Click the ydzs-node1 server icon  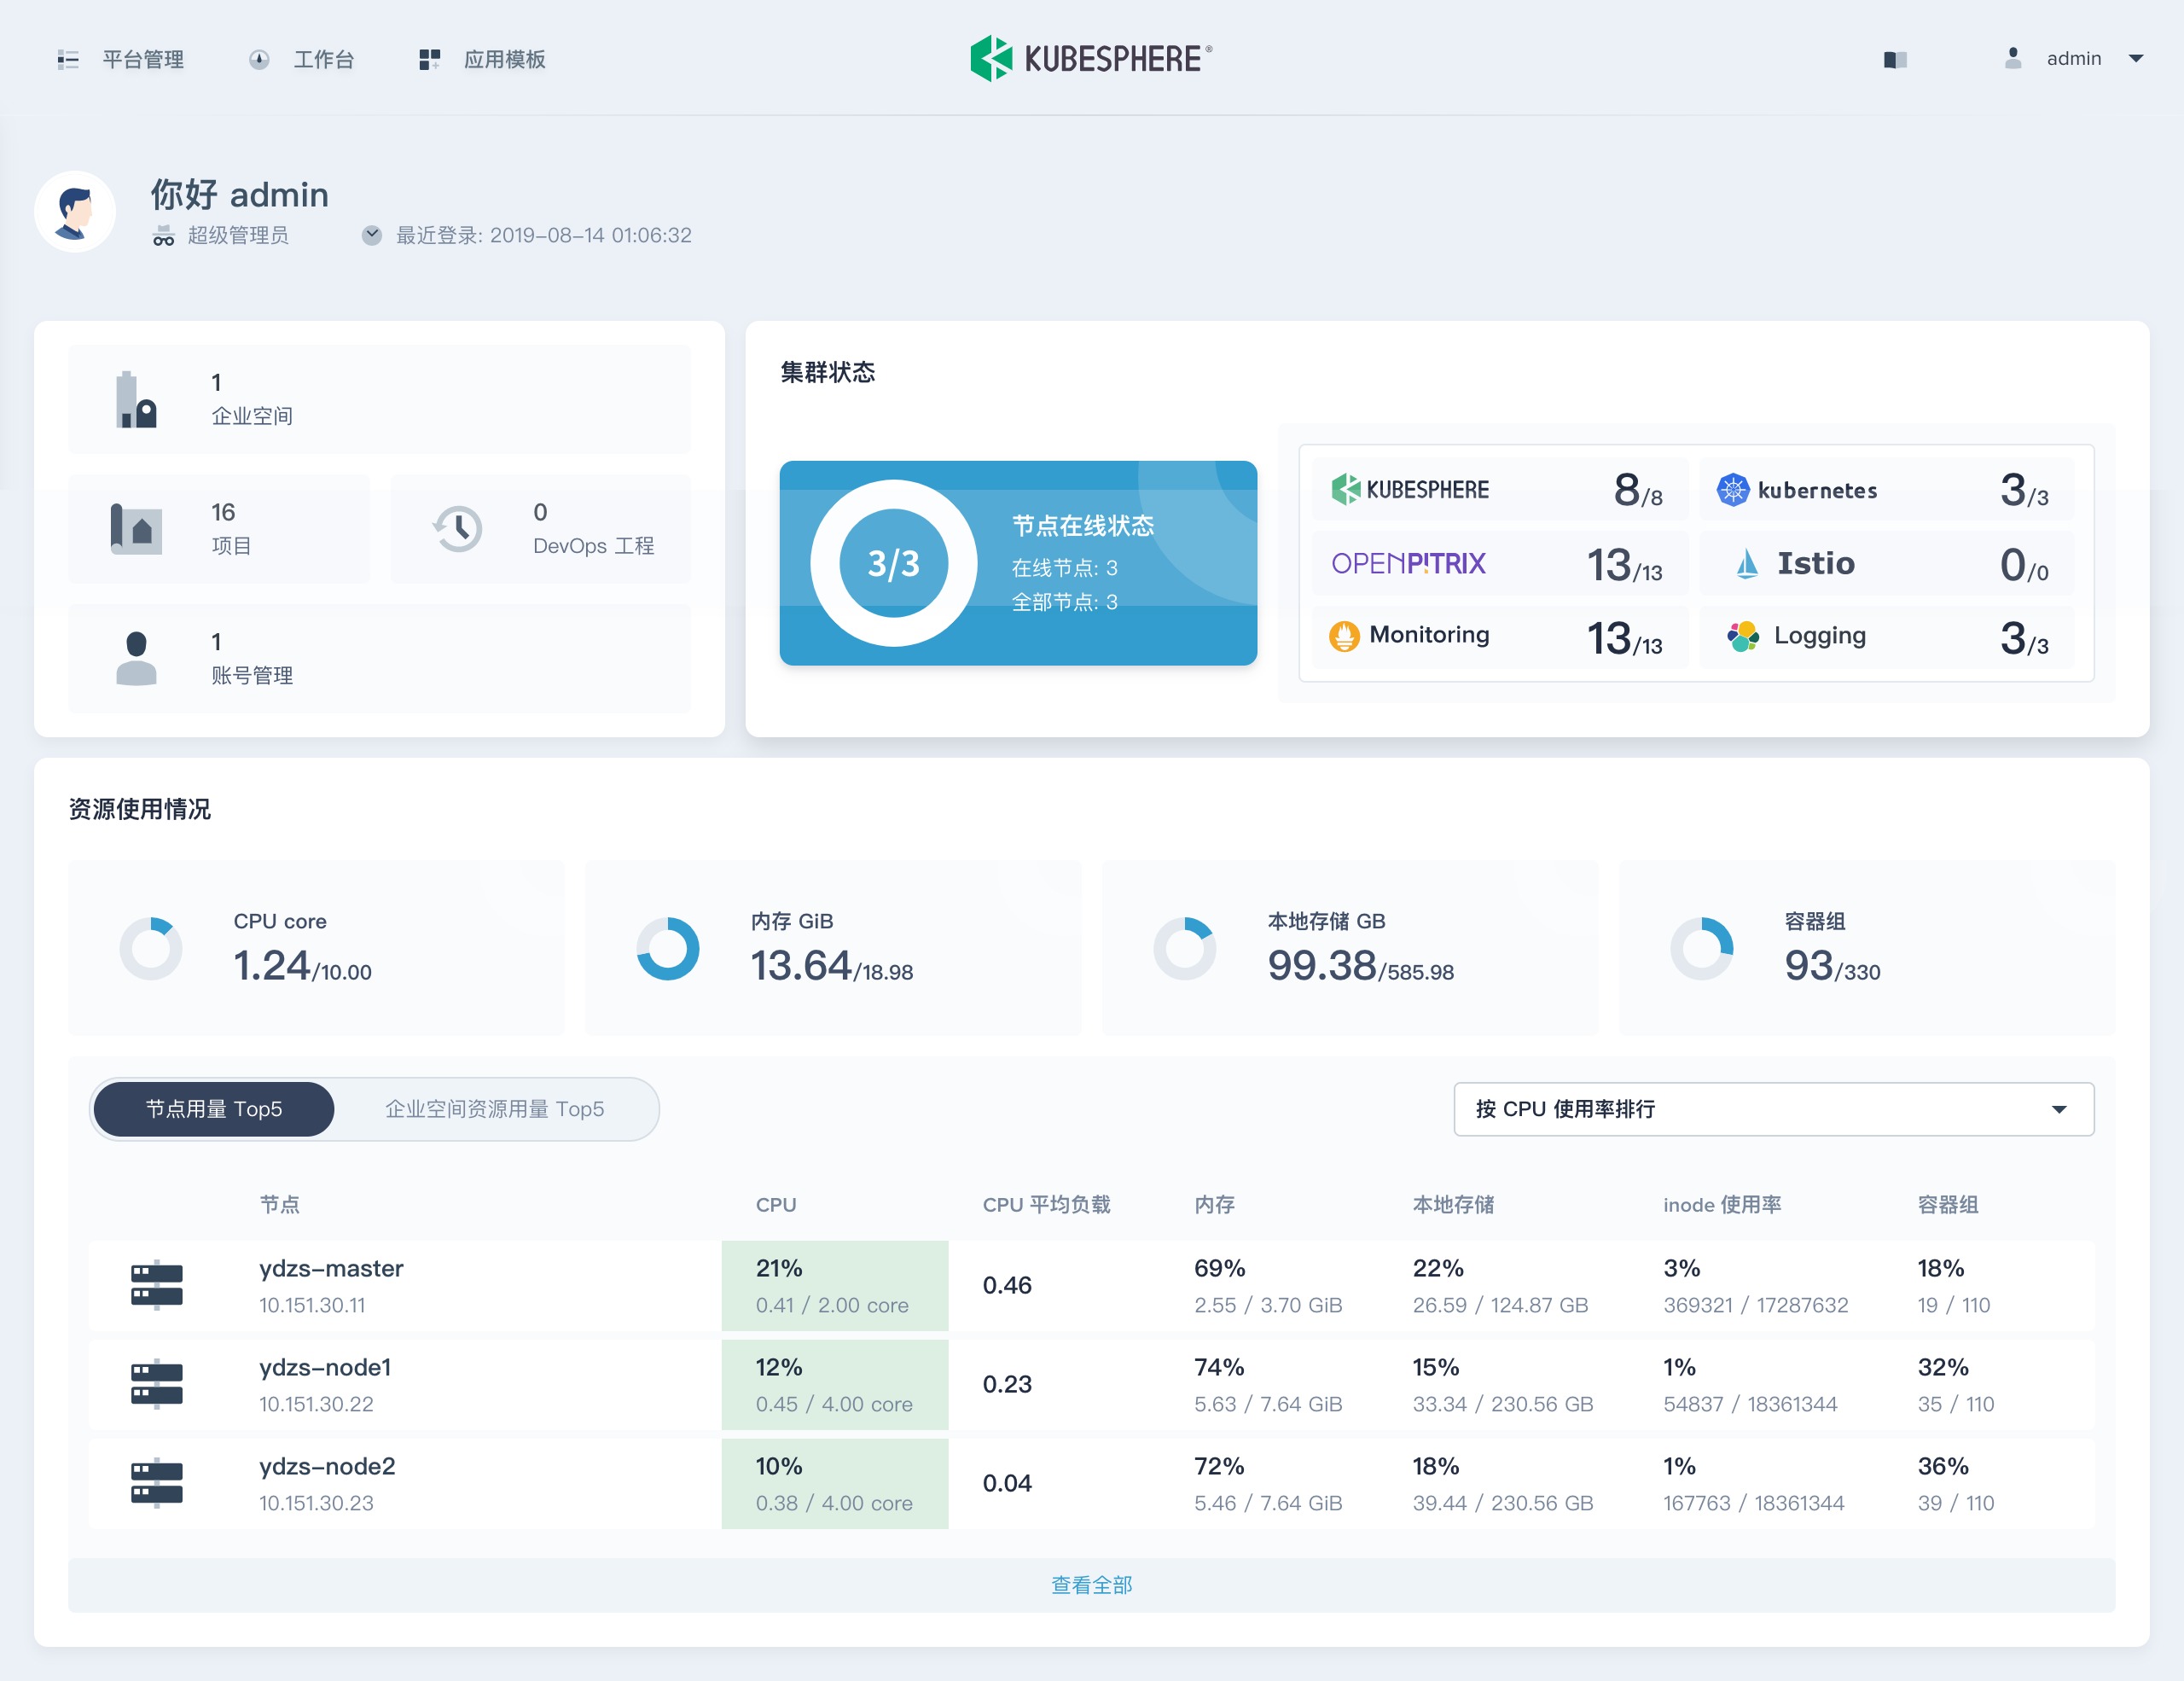click(157, 1384)
